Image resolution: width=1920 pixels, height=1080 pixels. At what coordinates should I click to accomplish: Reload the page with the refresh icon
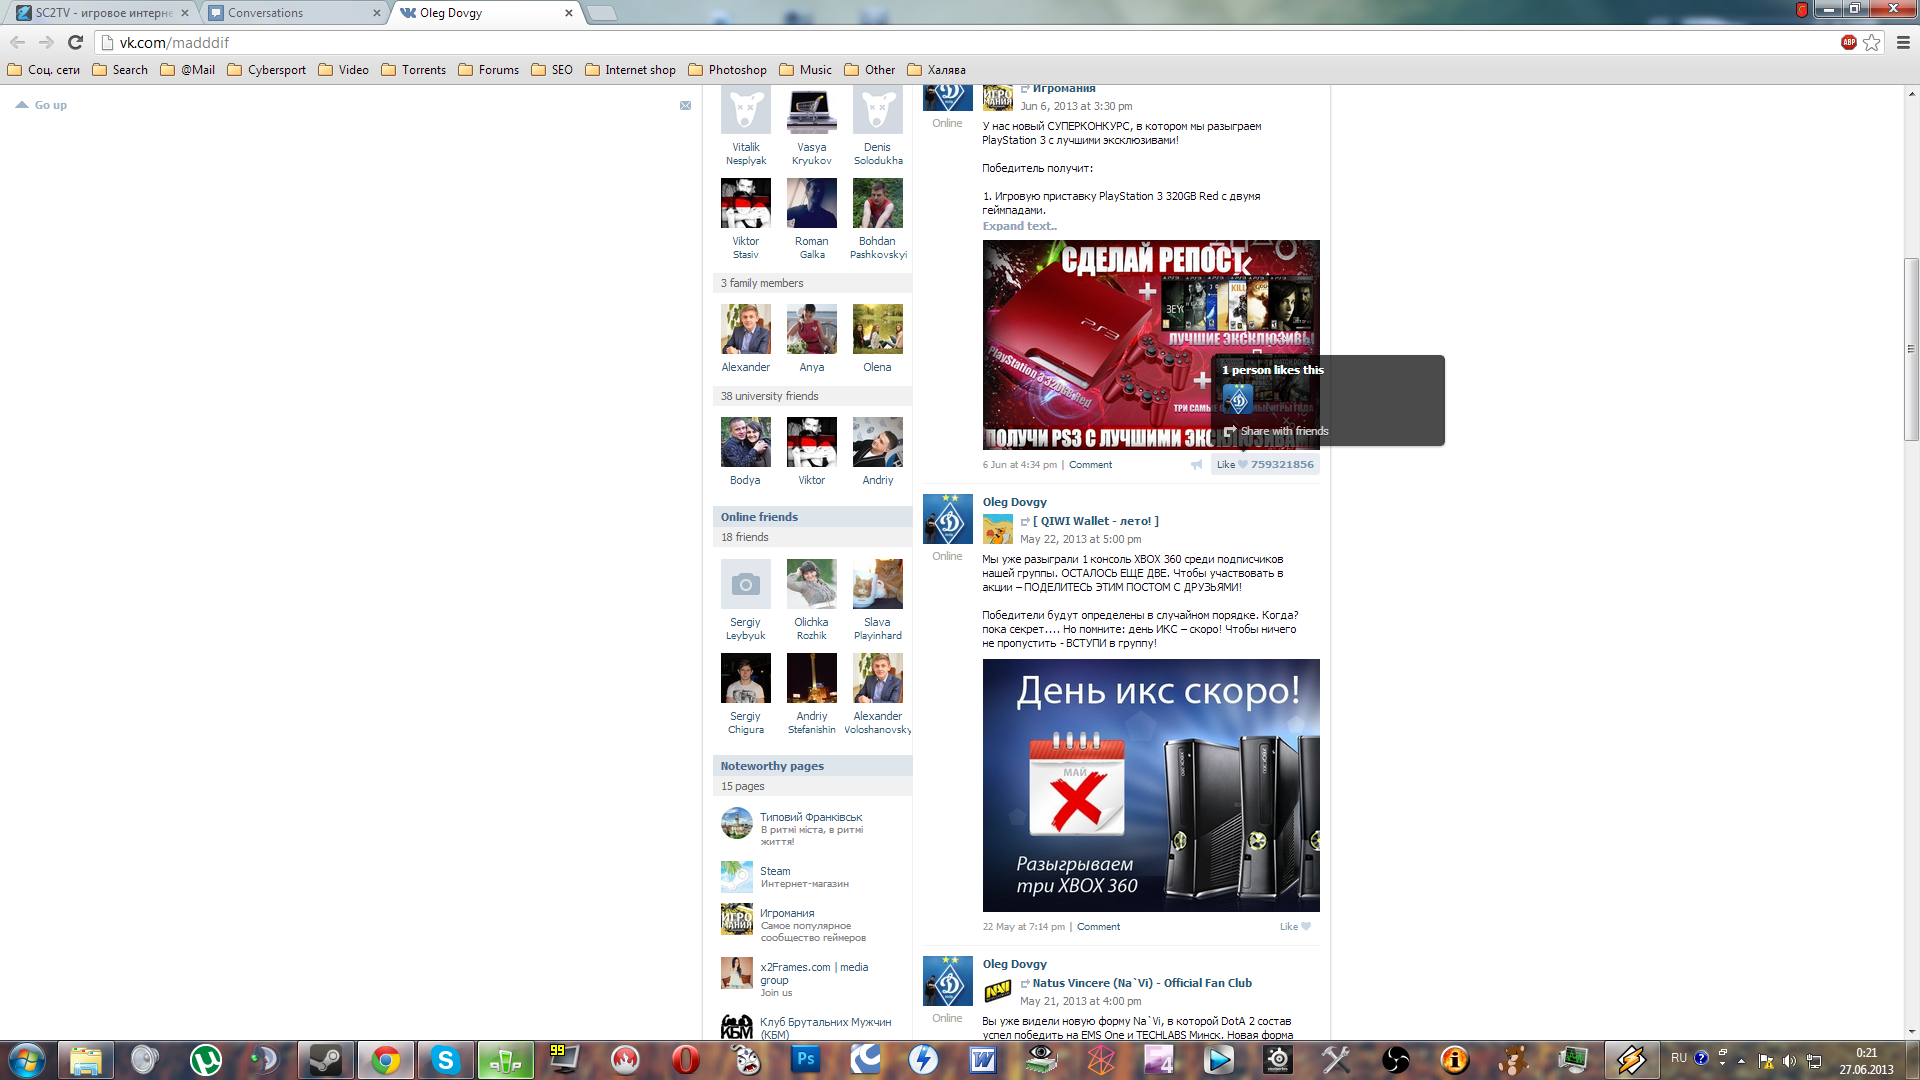pyautogui.click(x=75, y=42)
